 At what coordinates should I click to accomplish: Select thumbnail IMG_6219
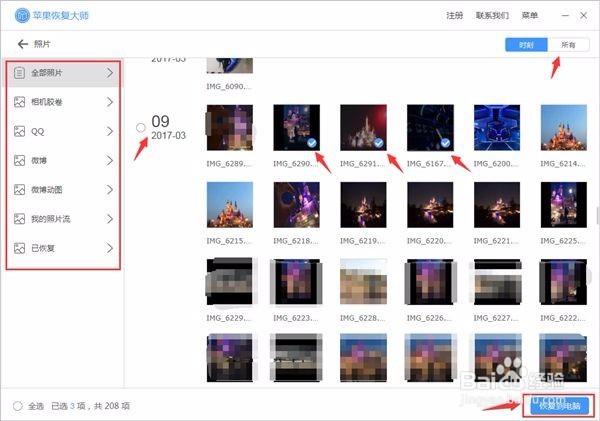tap(363, 205)
